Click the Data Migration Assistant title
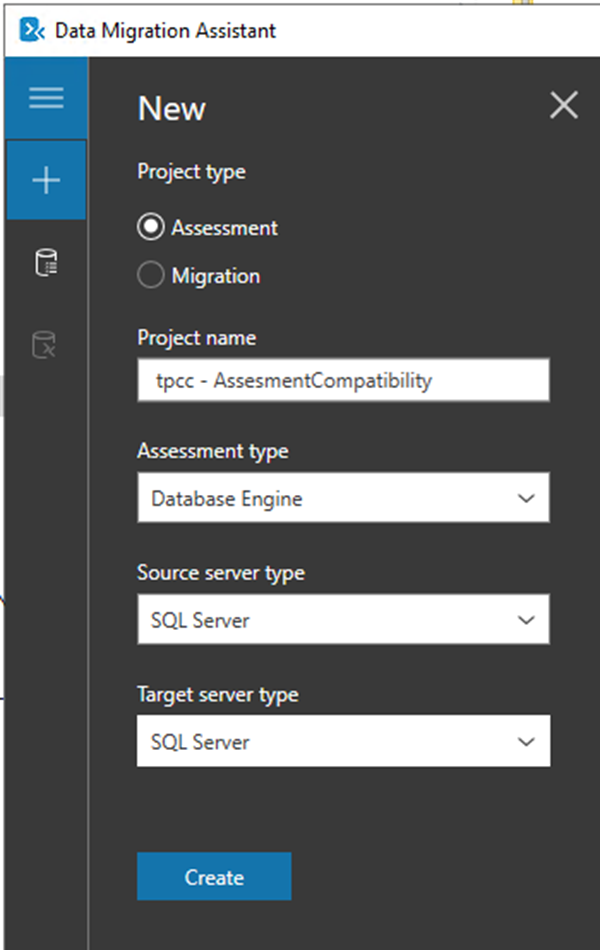This screenshot has width=600, height=950. [x=165, y=30]
